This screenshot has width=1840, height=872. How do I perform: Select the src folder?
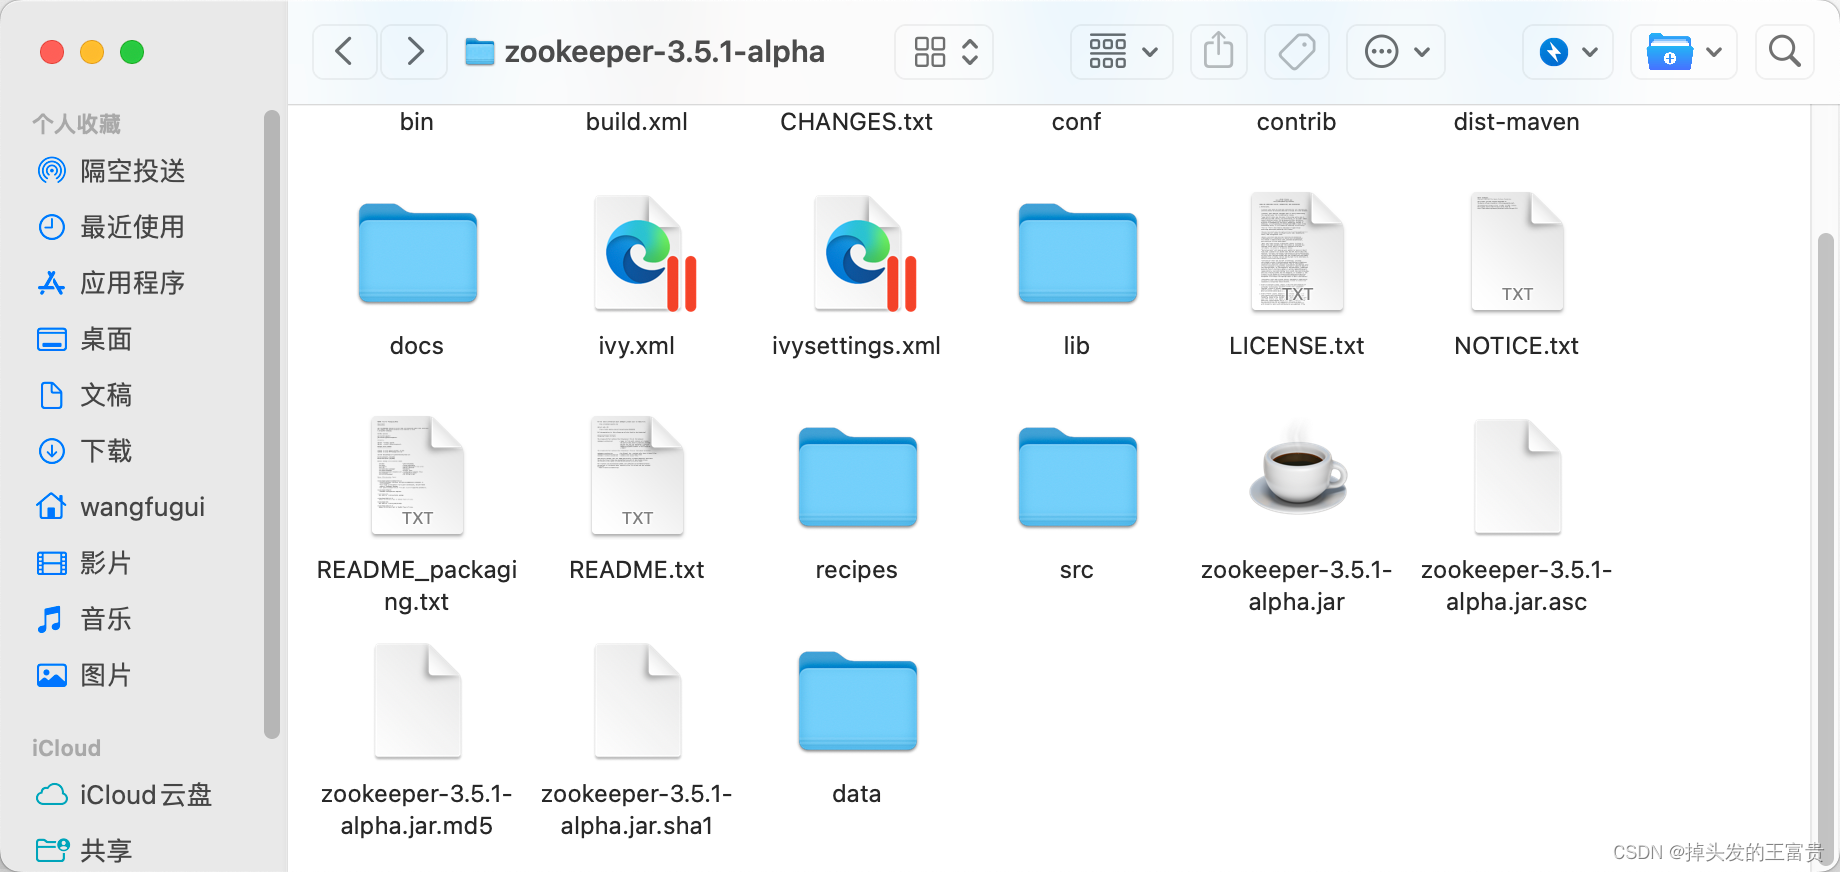point(1077,478)
